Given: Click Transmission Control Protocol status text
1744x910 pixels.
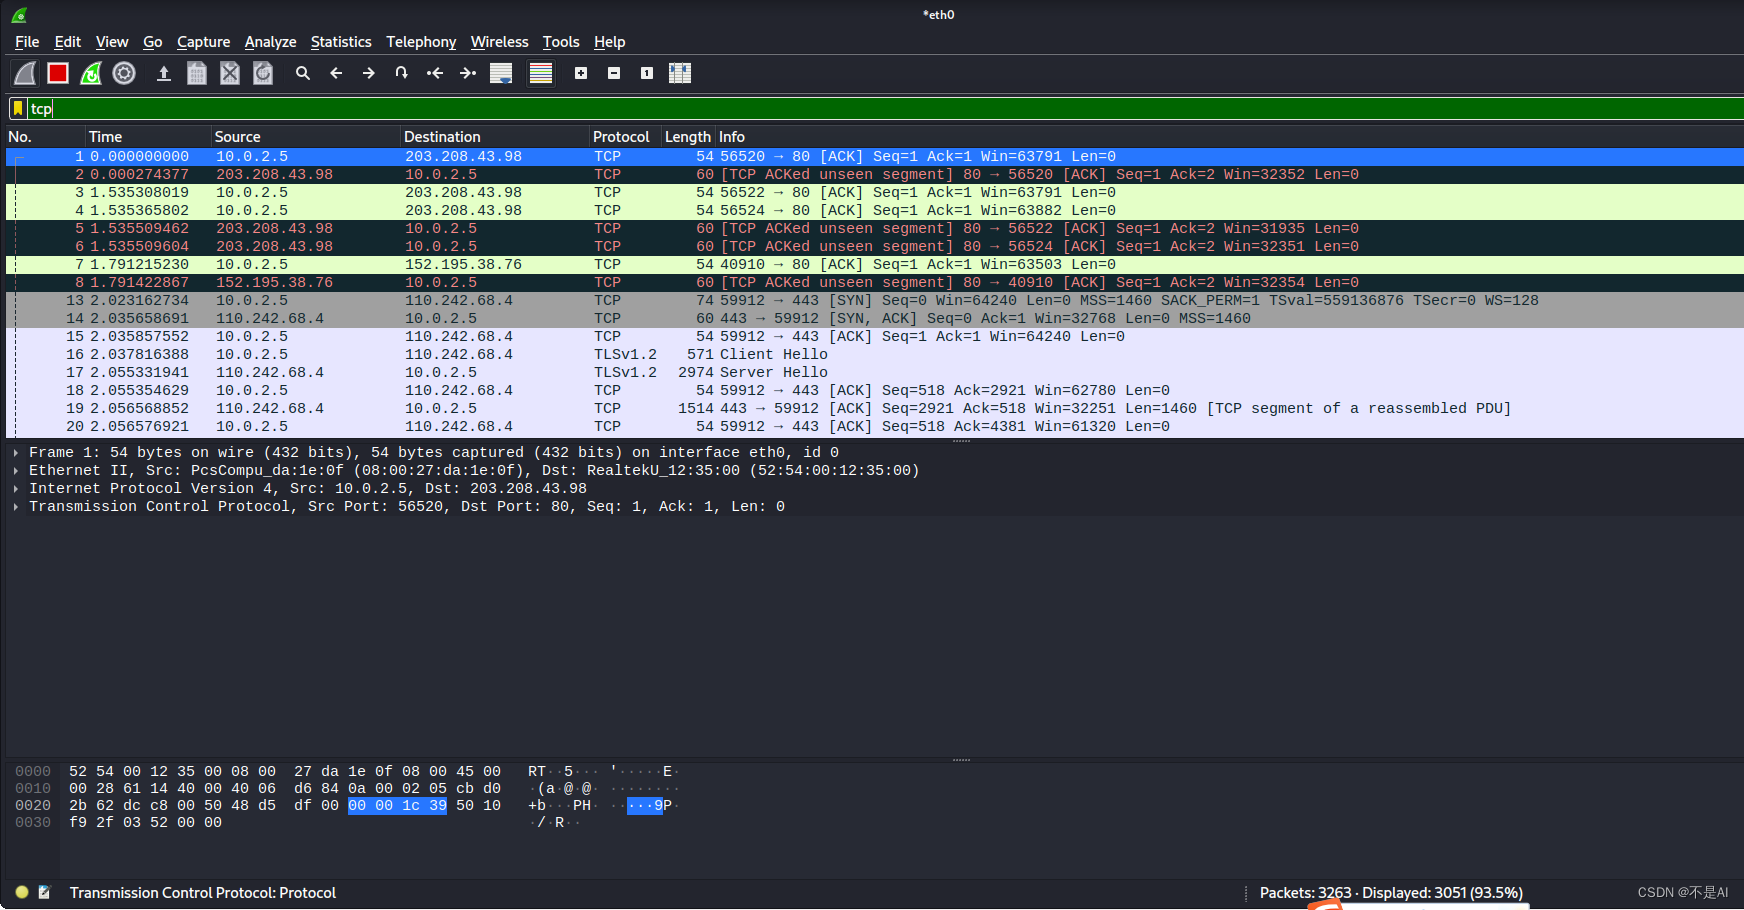Looking at the screenshot, I should pyautogui.click(x=203, y=893).
